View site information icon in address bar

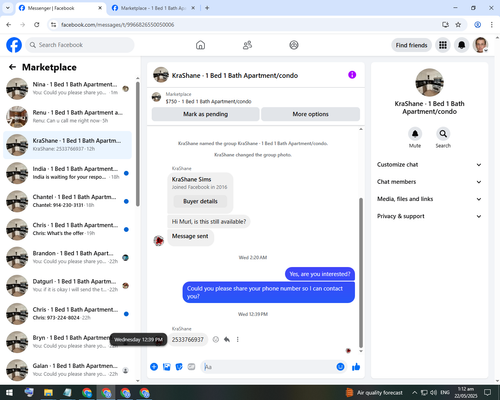53,25
